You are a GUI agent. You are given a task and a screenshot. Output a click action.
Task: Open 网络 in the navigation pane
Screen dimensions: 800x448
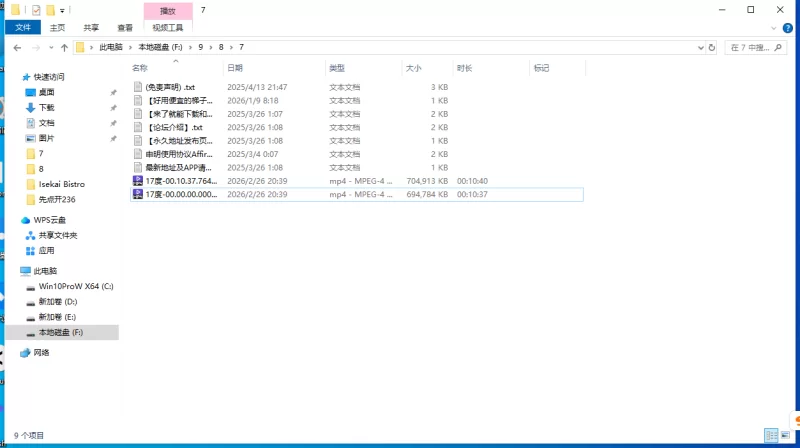(x=41, y=353)
